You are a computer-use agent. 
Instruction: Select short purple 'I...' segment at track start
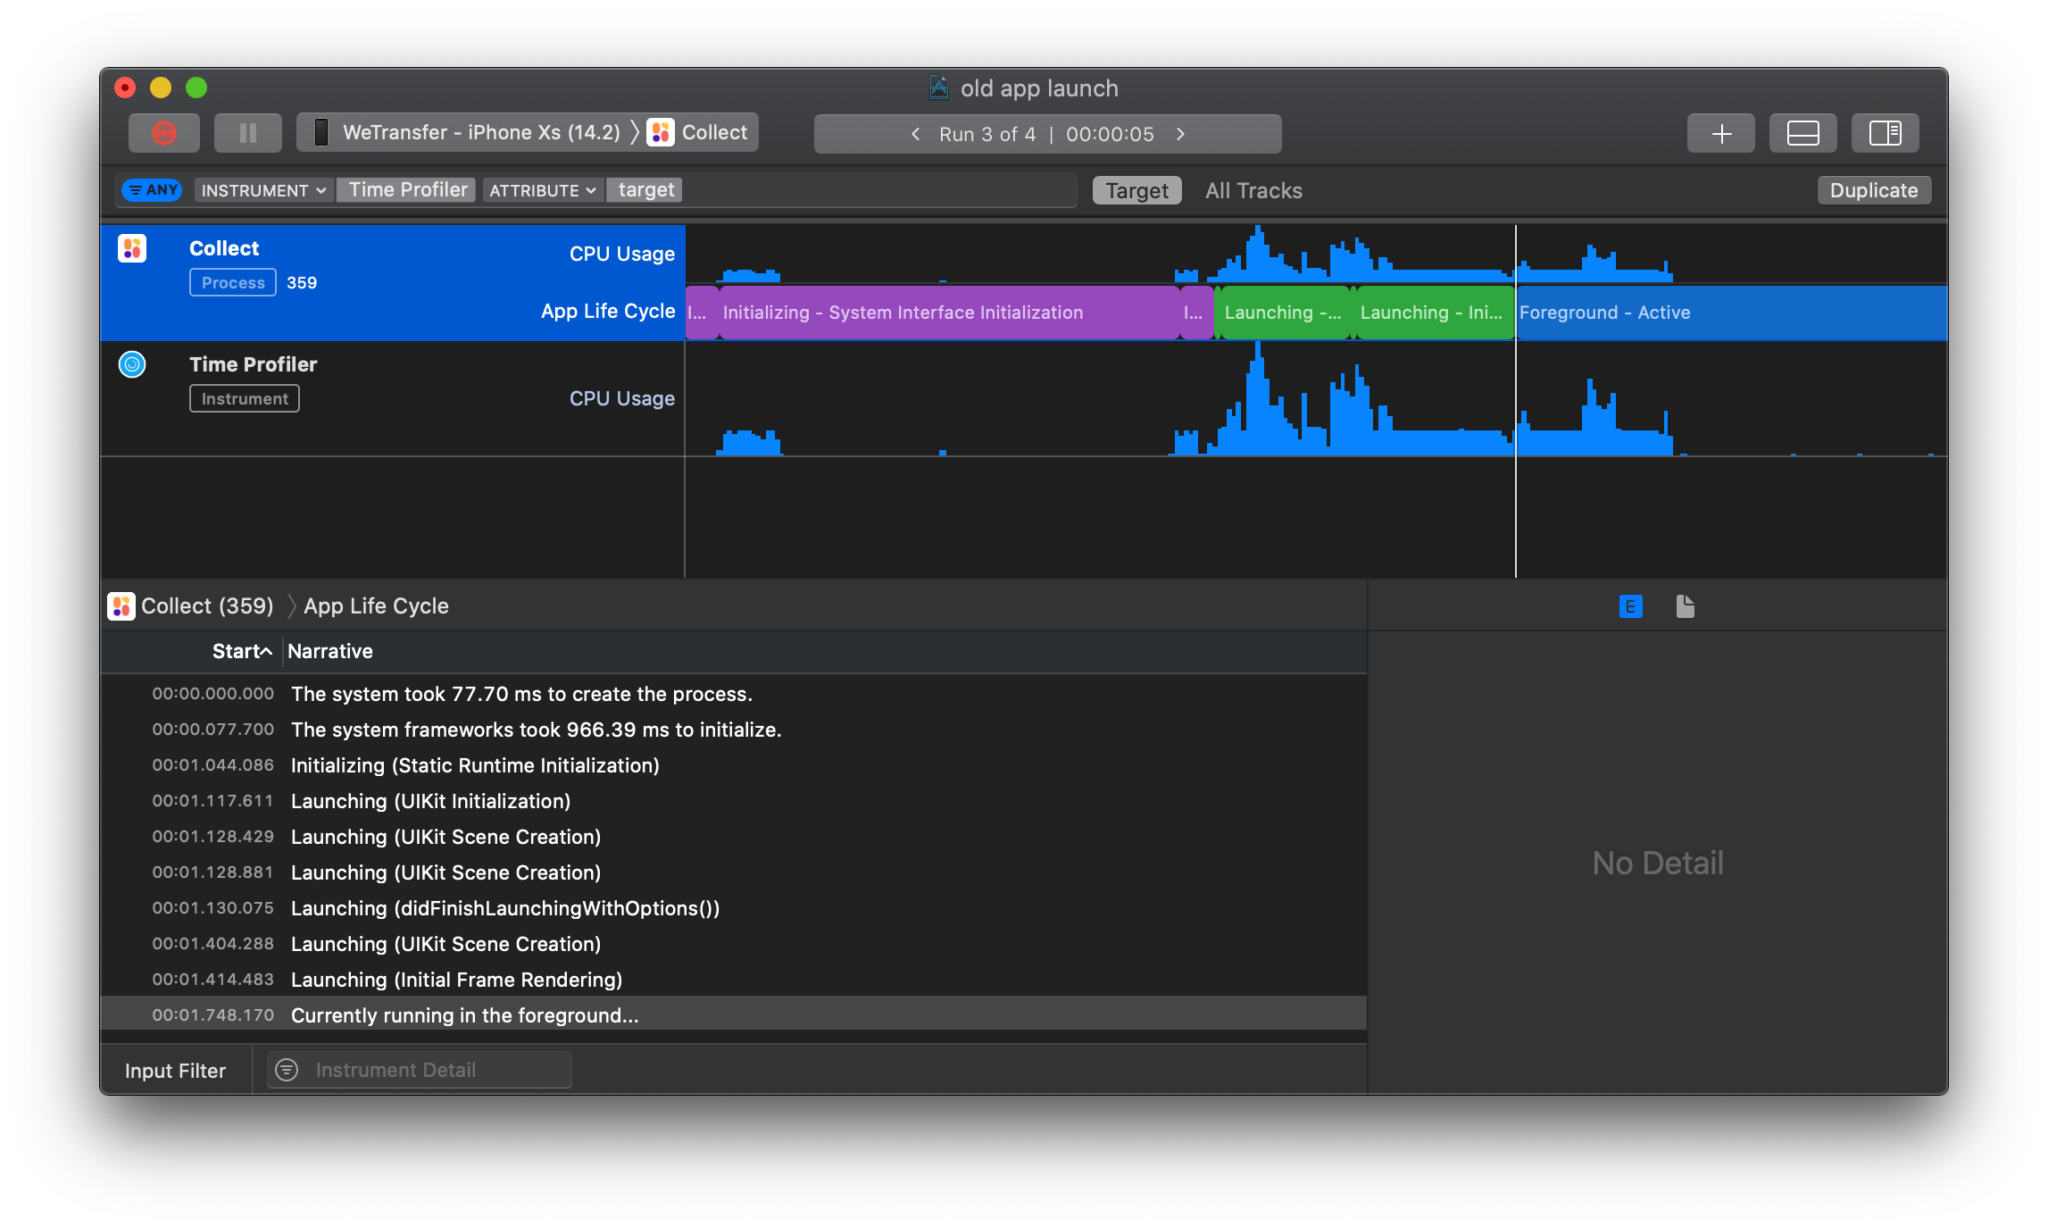(x=701, y=312)
